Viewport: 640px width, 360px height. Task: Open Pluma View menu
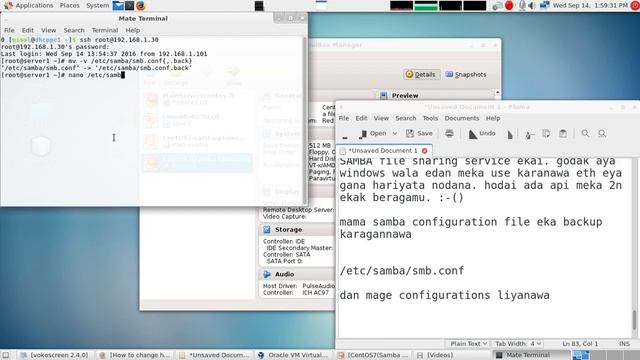coord(381,118)
